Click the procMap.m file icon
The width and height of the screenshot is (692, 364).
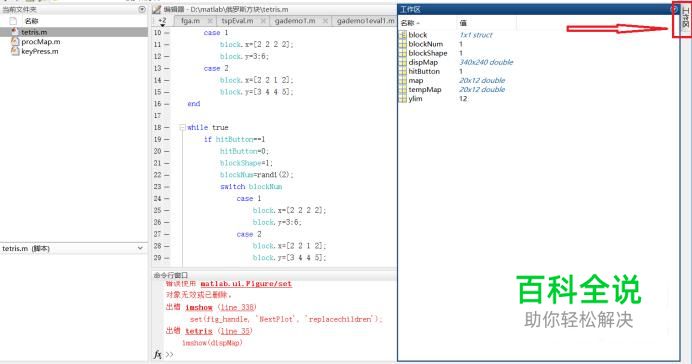coord(15,41)
